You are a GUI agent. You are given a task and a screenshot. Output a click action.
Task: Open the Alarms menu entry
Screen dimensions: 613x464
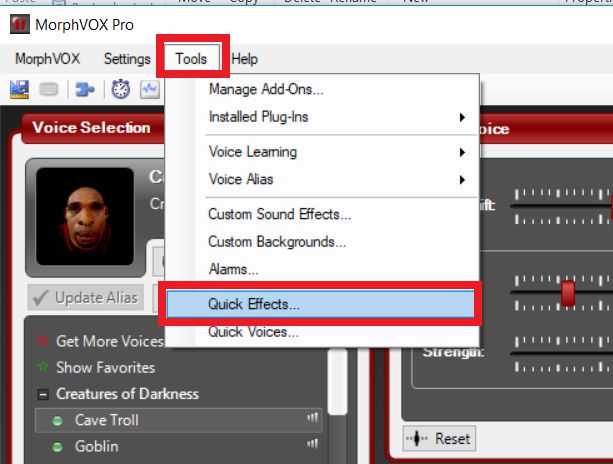click(323, 269)
